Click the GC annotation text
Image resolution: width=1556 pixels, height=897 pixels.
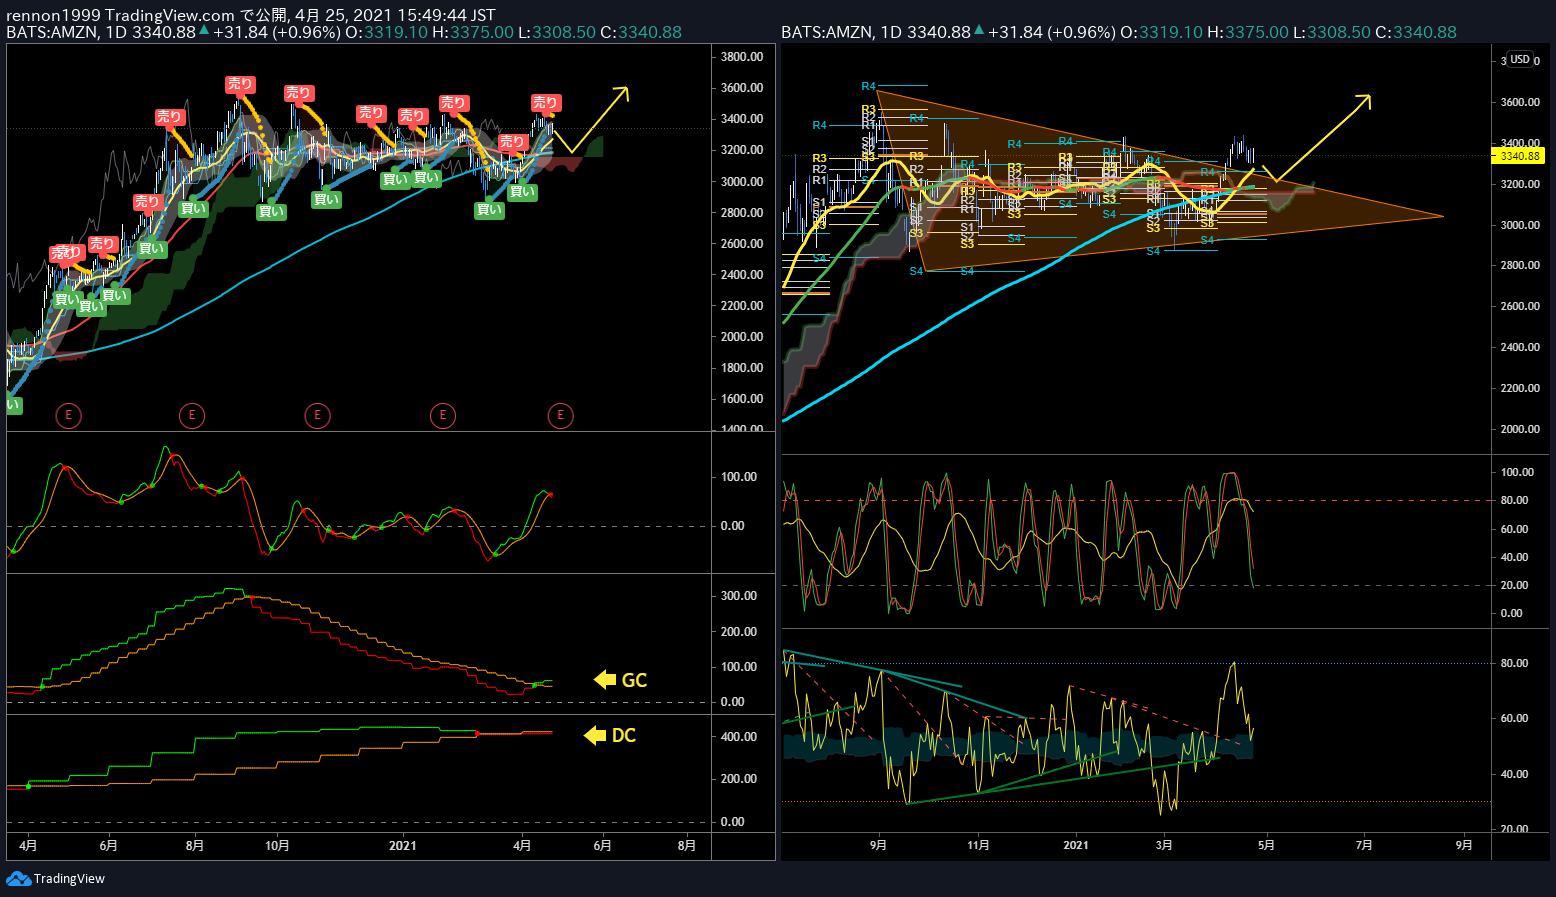(x=634, y=680)
